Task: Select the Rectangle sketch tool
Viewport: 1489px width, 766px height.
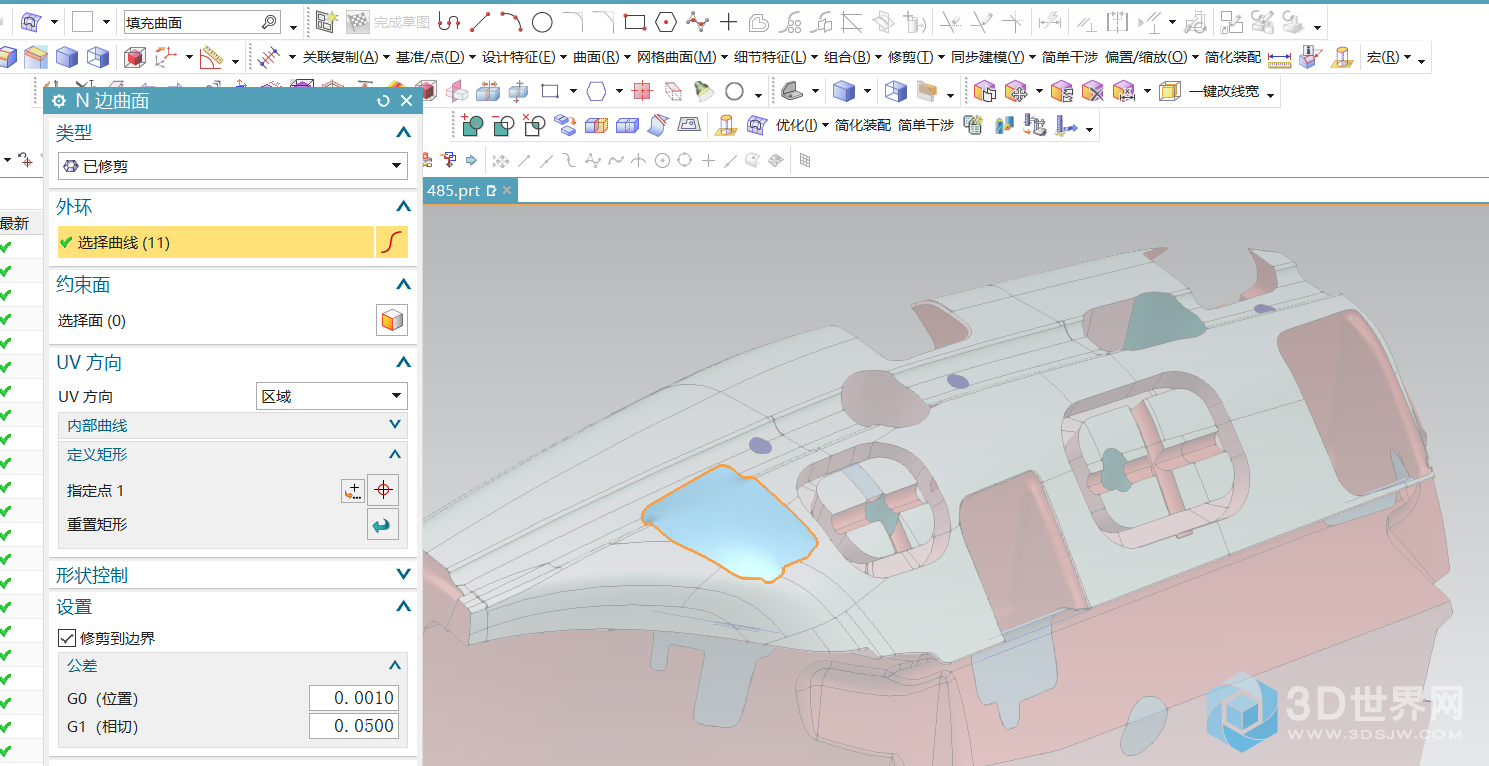Action: coord(634,21)
